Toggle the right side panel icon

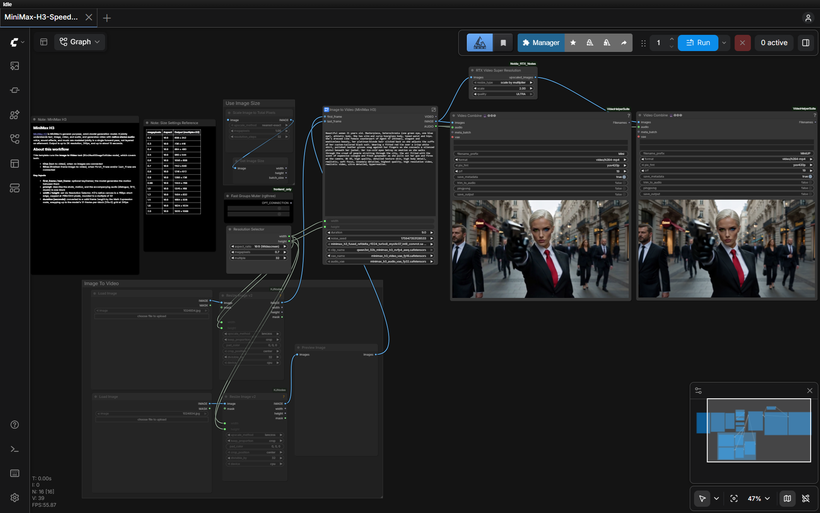point(805,43)
